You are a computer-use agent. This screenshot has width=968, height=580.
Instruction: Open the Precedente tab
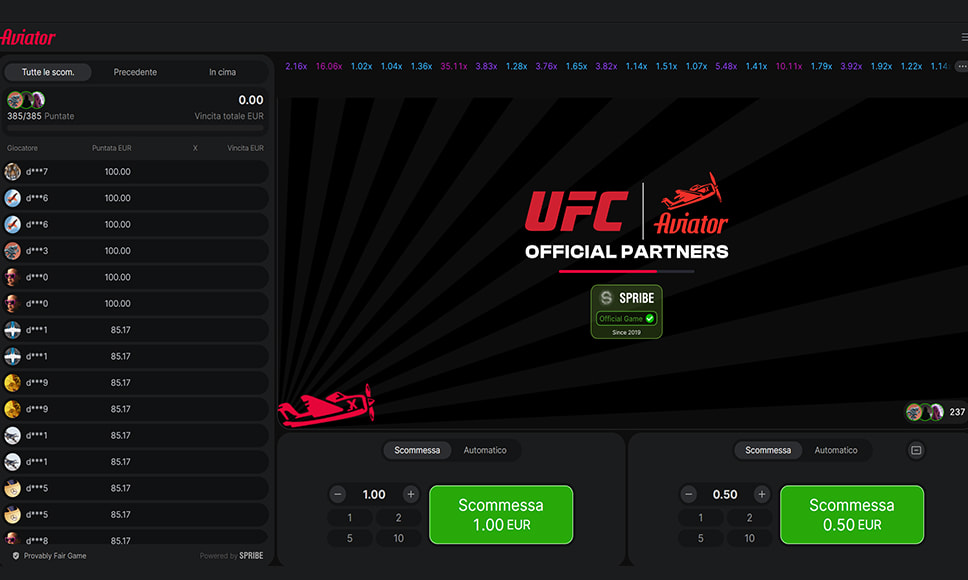(135, 73)
